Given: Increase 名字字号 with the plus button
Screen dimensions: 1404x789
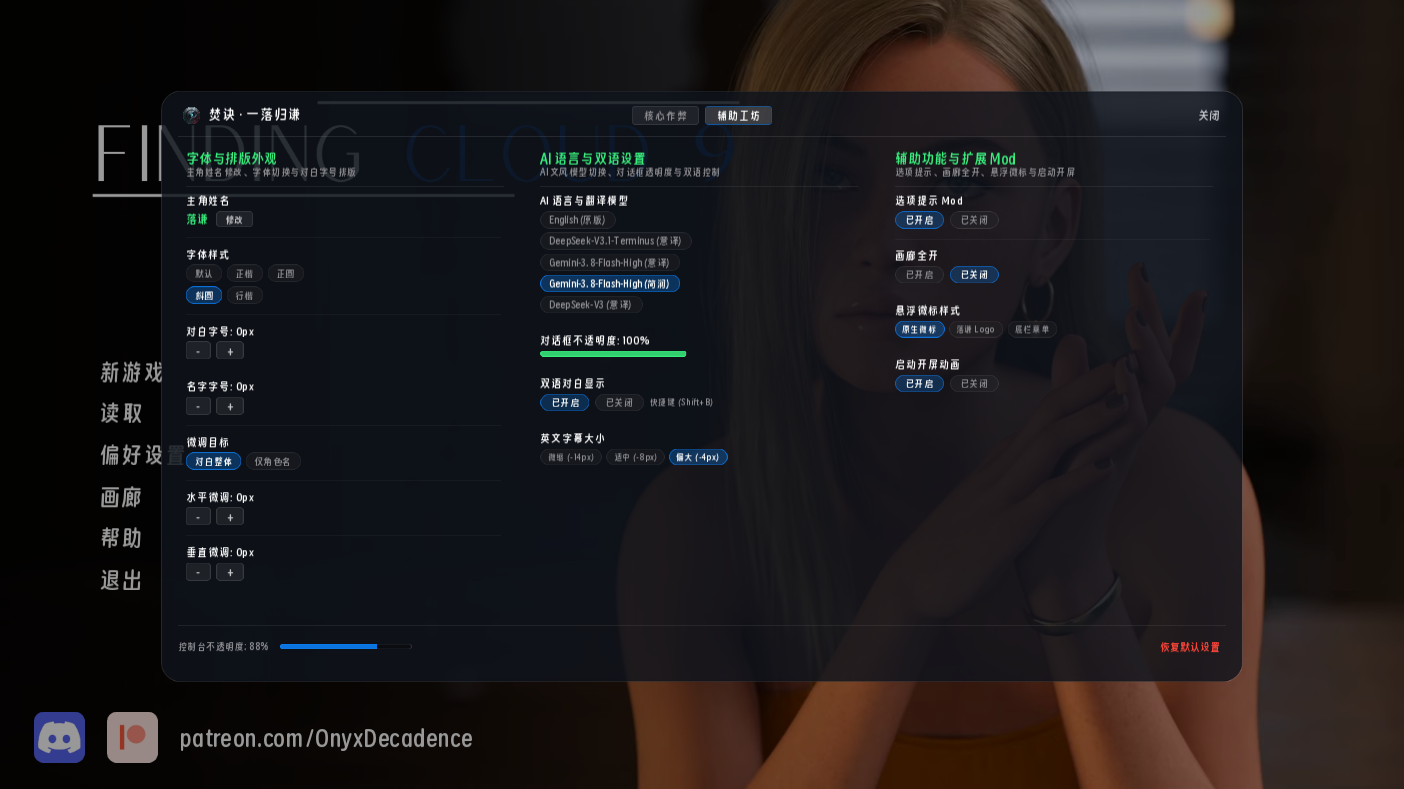Looking at the screenshot, I should tap(230, 406).
